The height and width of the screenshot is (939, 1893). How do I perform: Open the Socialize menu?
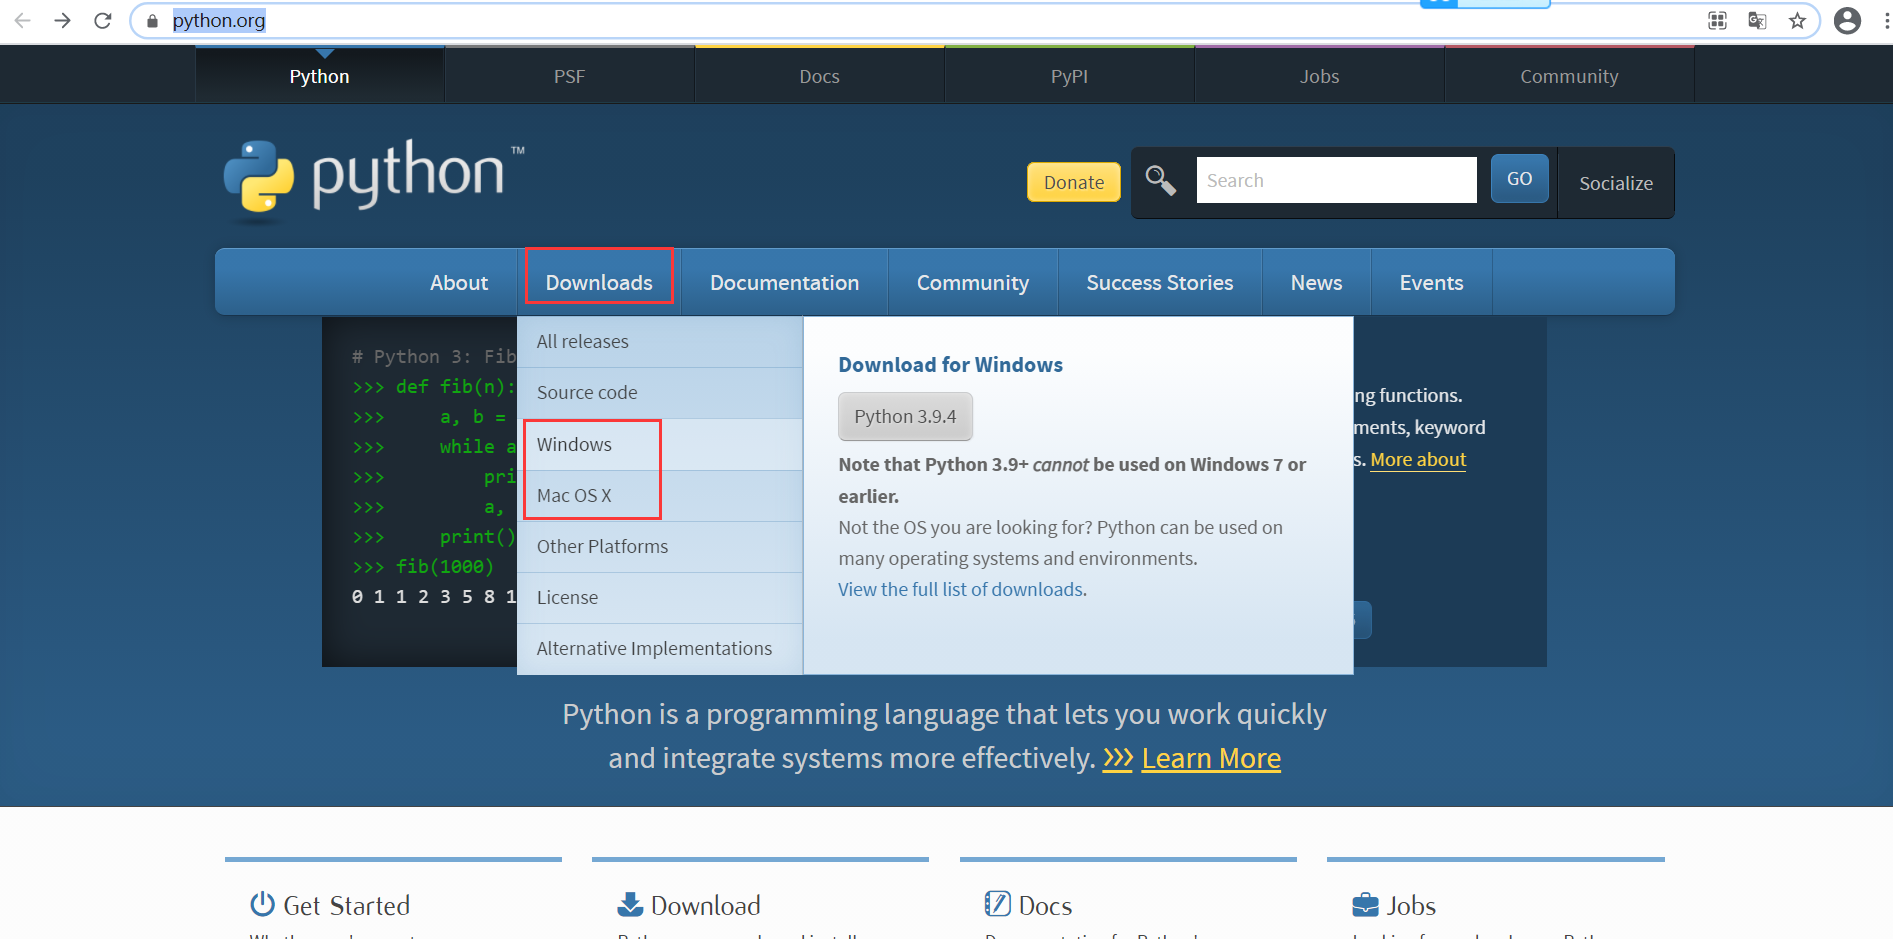(1616, 183)
